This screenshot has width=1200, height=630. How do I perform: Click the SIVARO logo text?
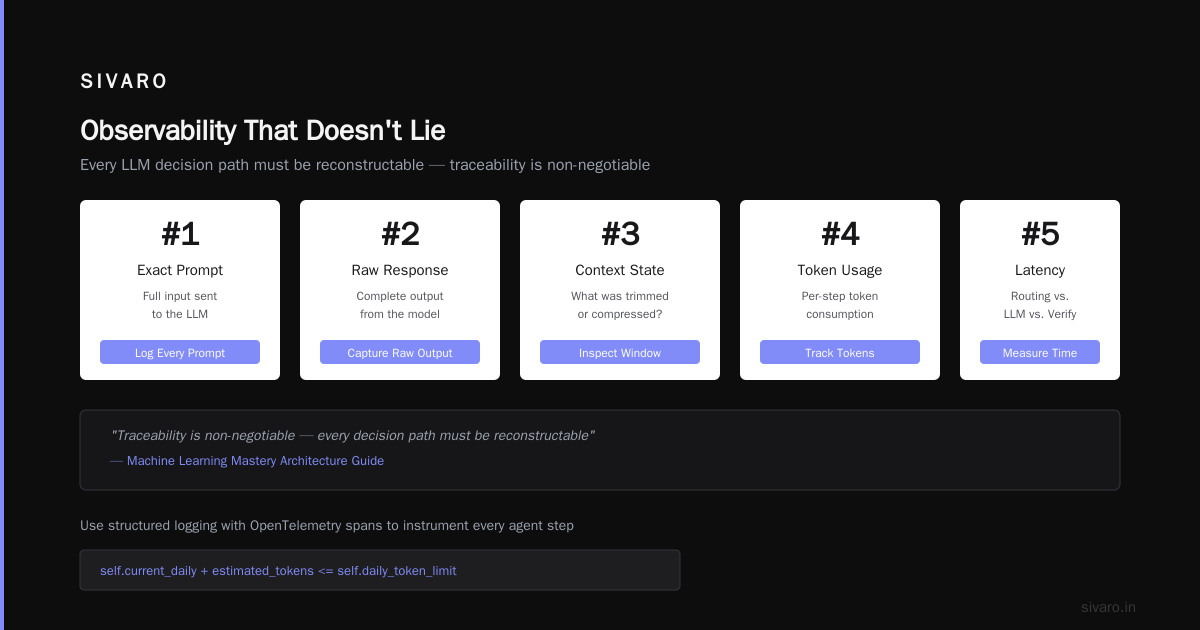point(124,82)
